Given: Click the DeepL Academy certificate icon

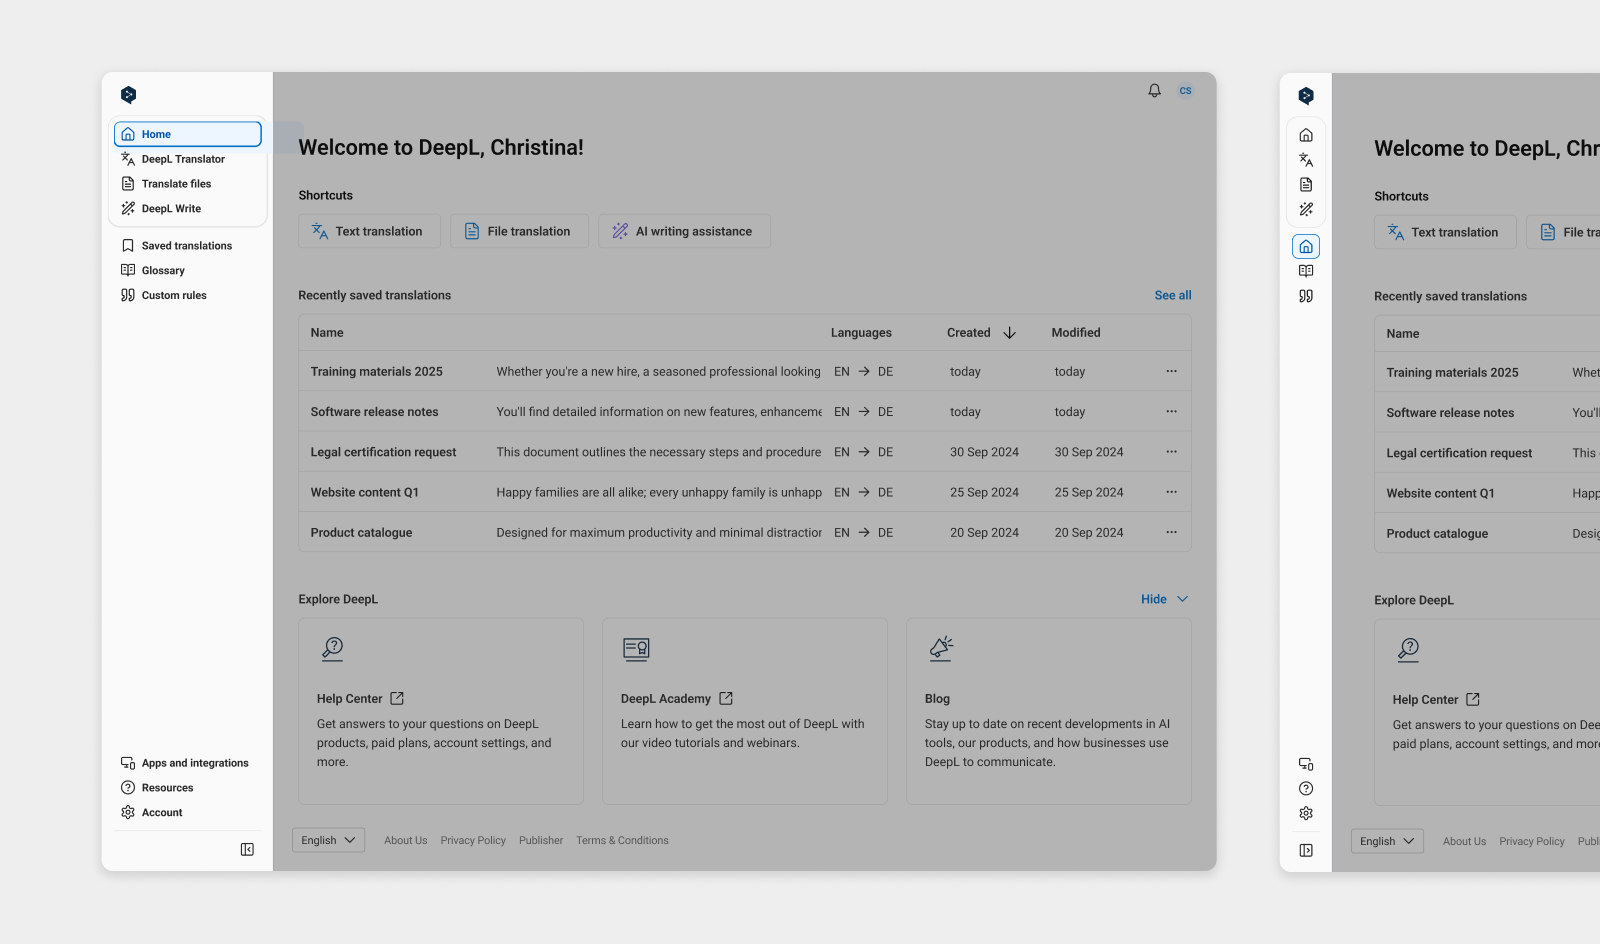Looking at the screenshot, I should 636,649.
